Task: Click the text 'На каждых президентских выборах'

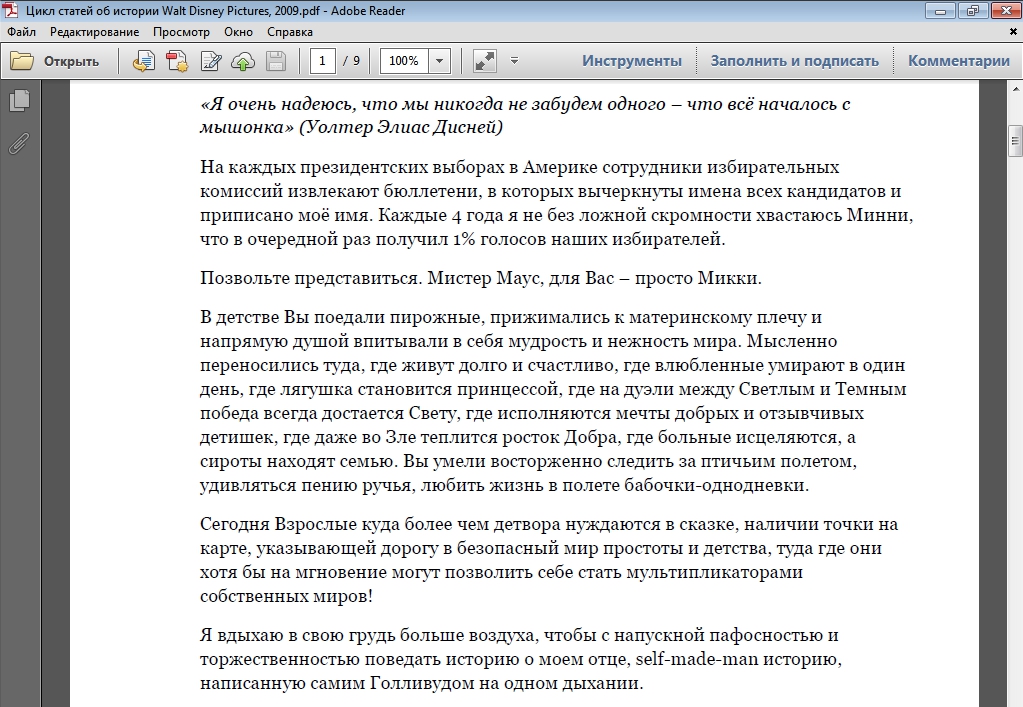Action: coord(351,168)
